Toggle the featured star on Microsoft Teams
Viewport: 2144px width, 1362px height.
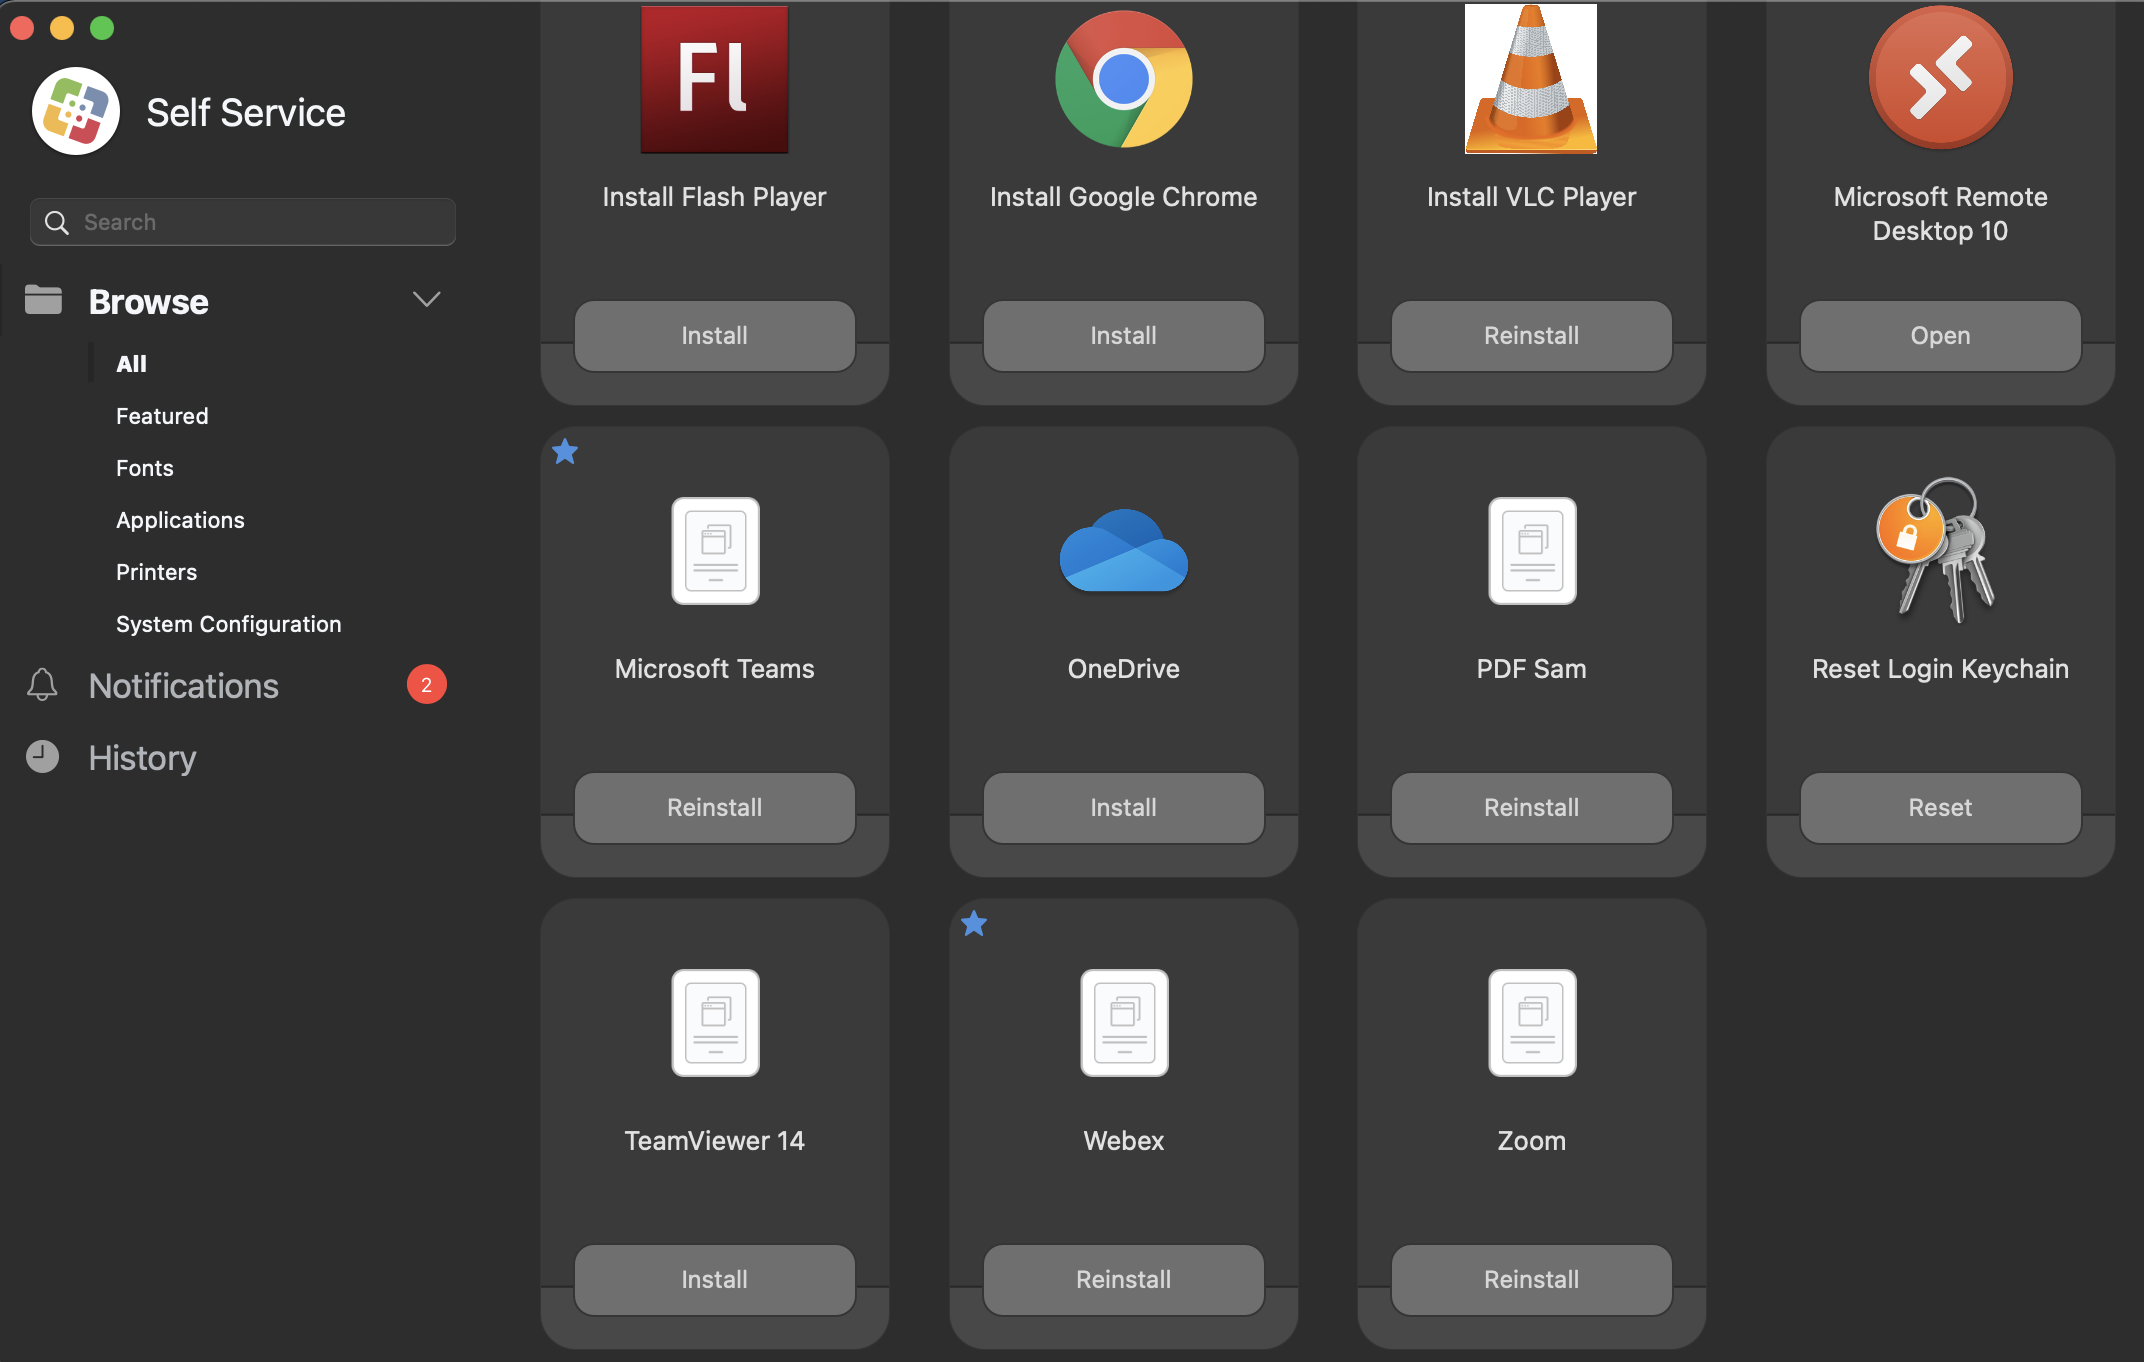click(565, 452)
